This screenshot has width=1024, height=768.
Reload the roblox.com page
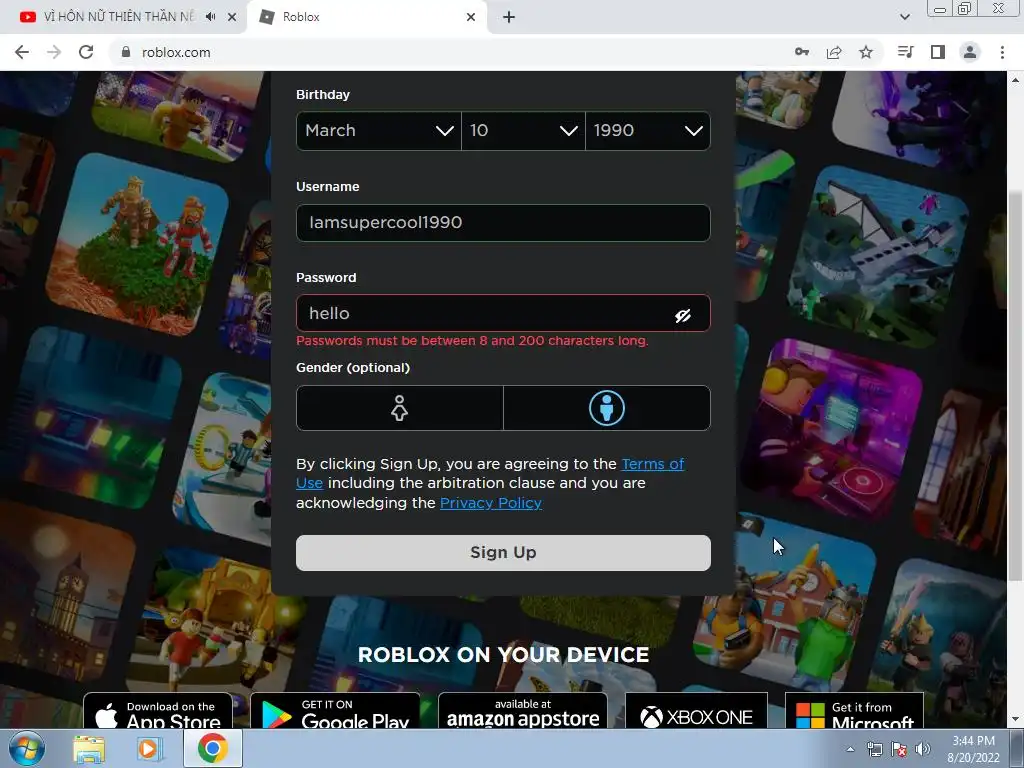[x=86, y=52]
